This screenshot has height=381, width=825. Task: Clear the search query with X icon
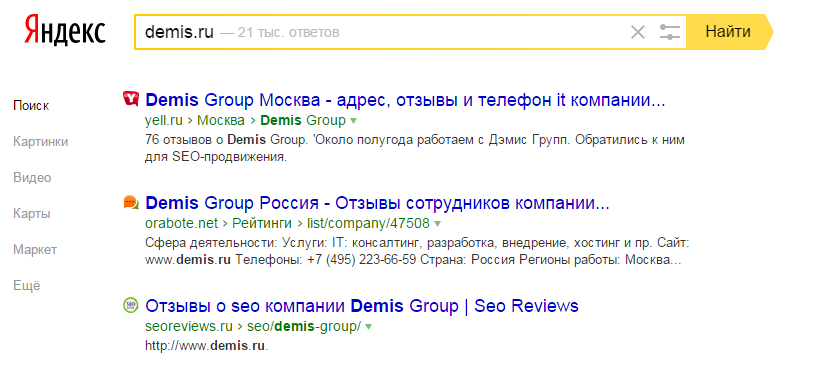coord(638,33)
